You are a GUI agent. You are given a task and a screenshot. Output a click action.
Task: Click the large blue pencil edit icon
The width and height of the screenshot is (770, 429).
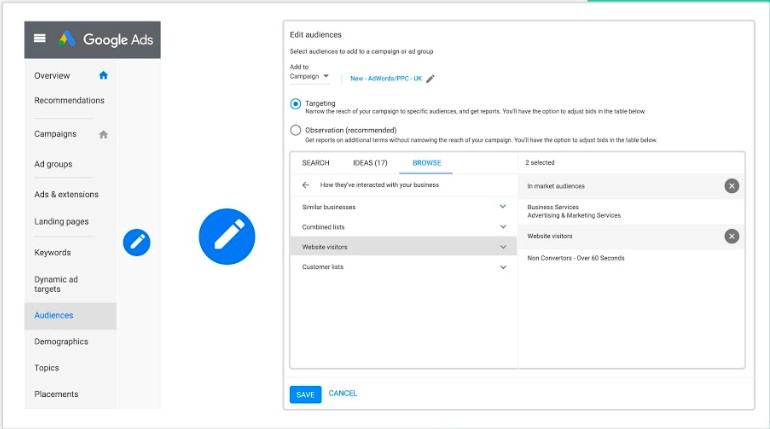point(227,237)
